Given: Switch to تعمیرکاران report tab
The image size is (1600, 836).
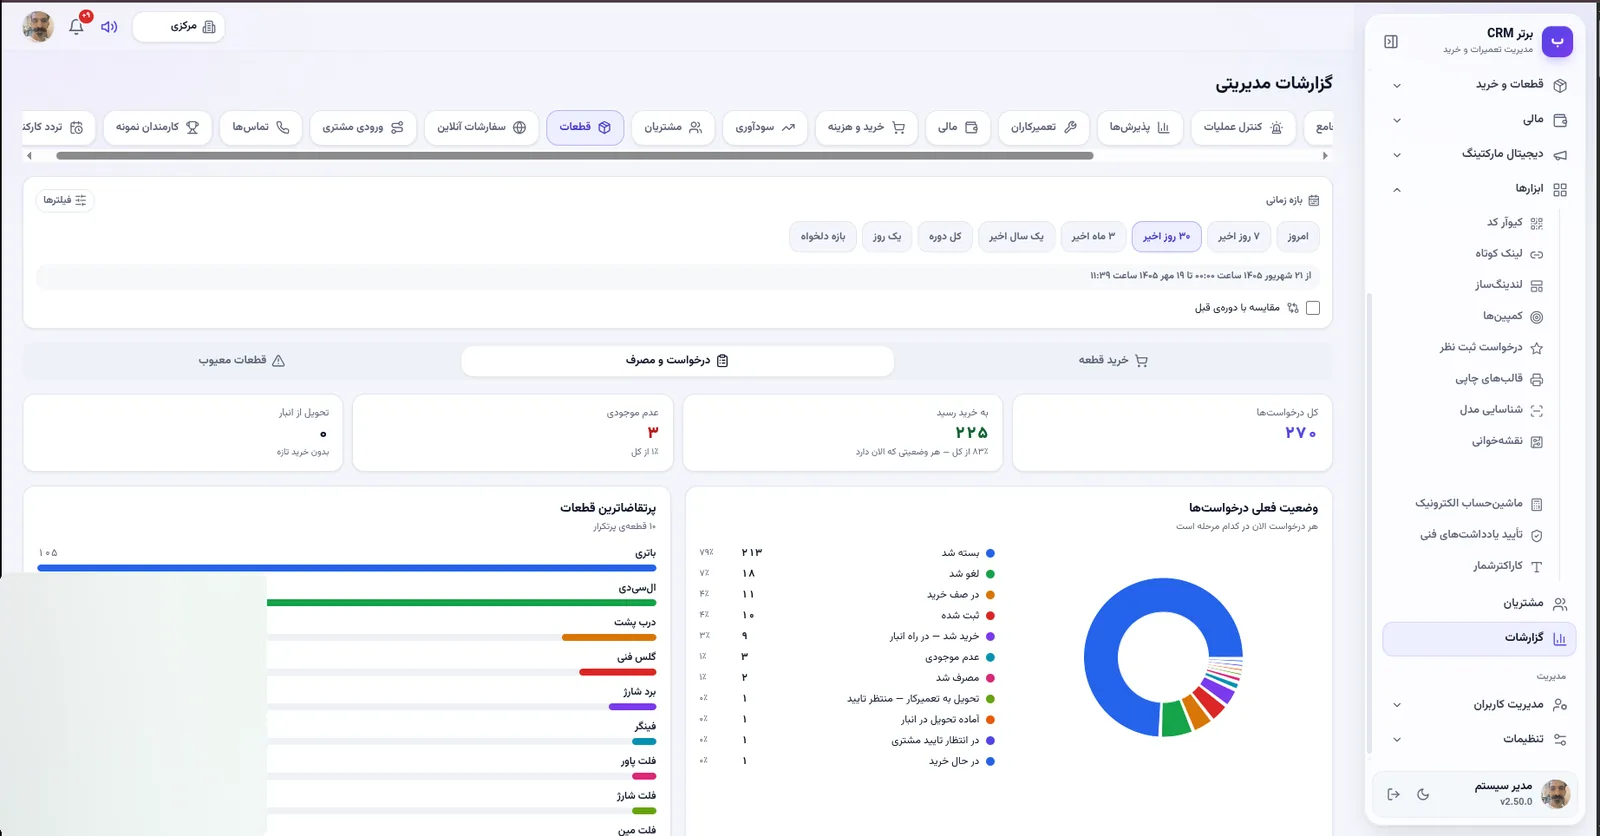Looking at the screenshot, I should (x=1043, y=127).
